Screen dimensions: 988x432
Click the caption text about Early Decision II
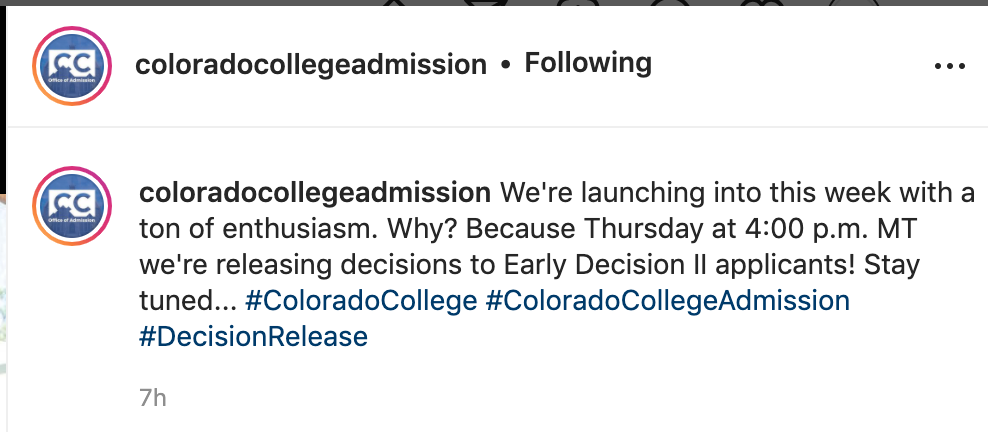(x=529, y=264)
